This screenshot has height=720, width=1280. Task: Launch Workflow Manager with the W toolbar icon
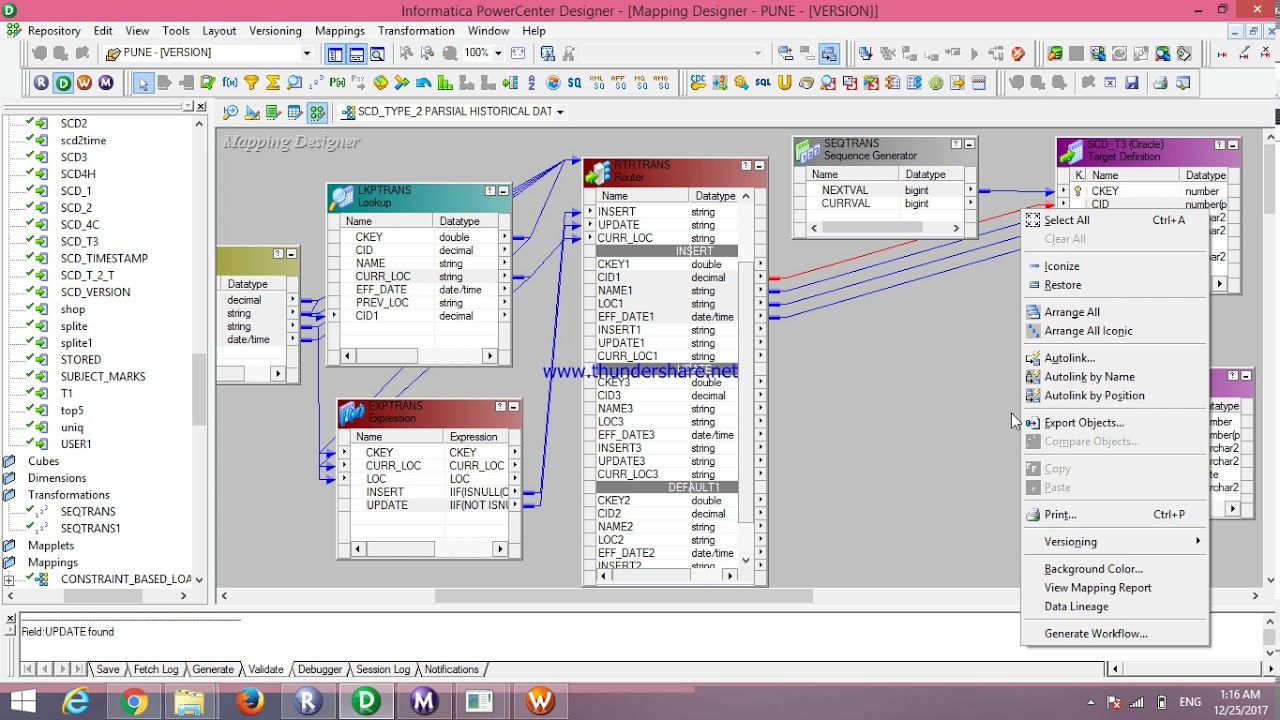(x=84, y=83)
